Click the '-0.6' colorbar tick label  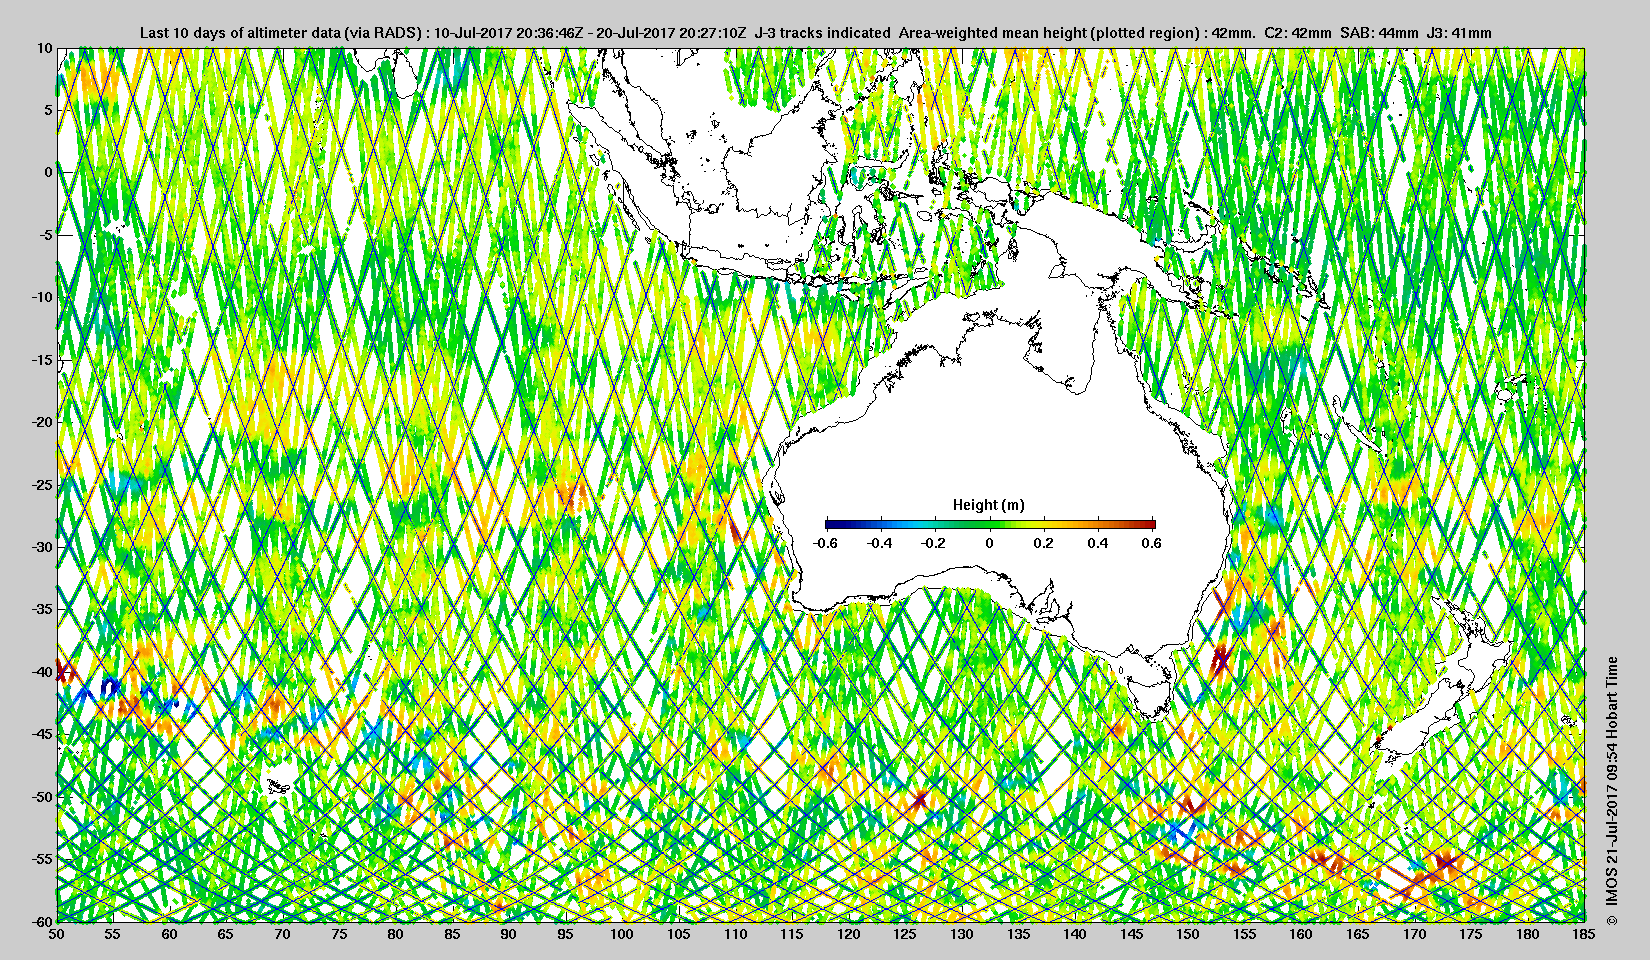click(825, 543)
